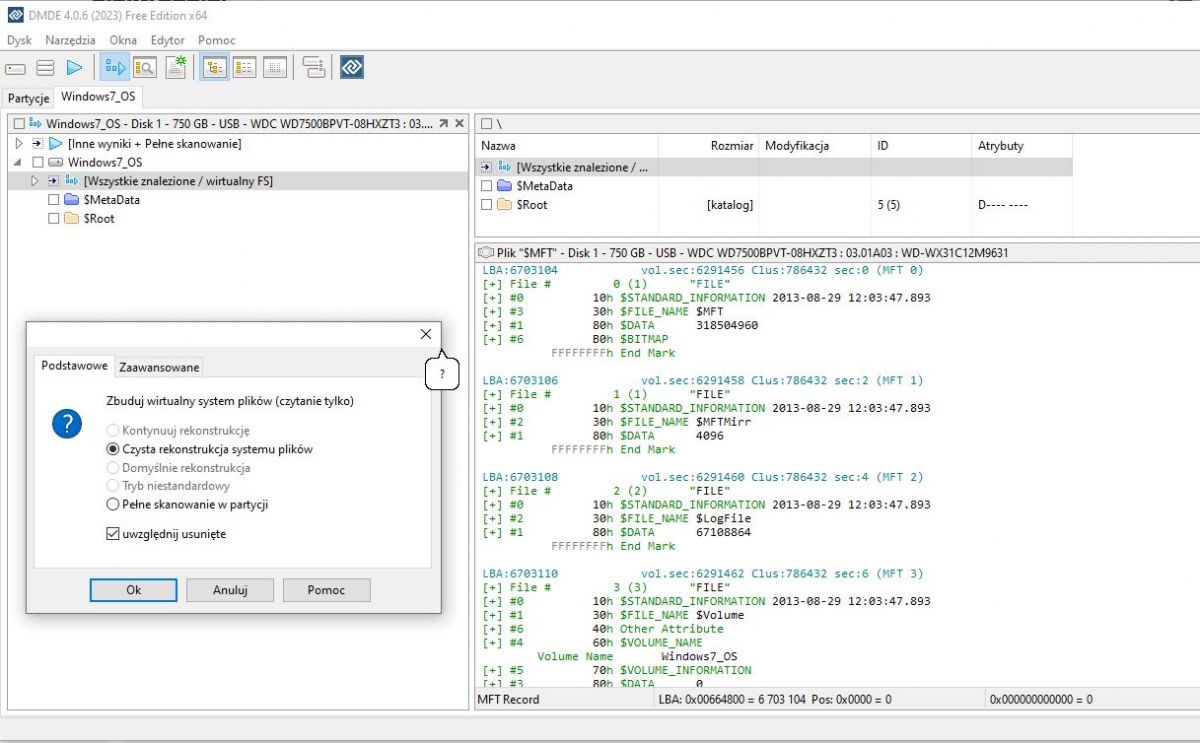The height and width of the screenshot is (743, 1200).
Task: Open the Narzędzia menu
Action: coord(70,40)
